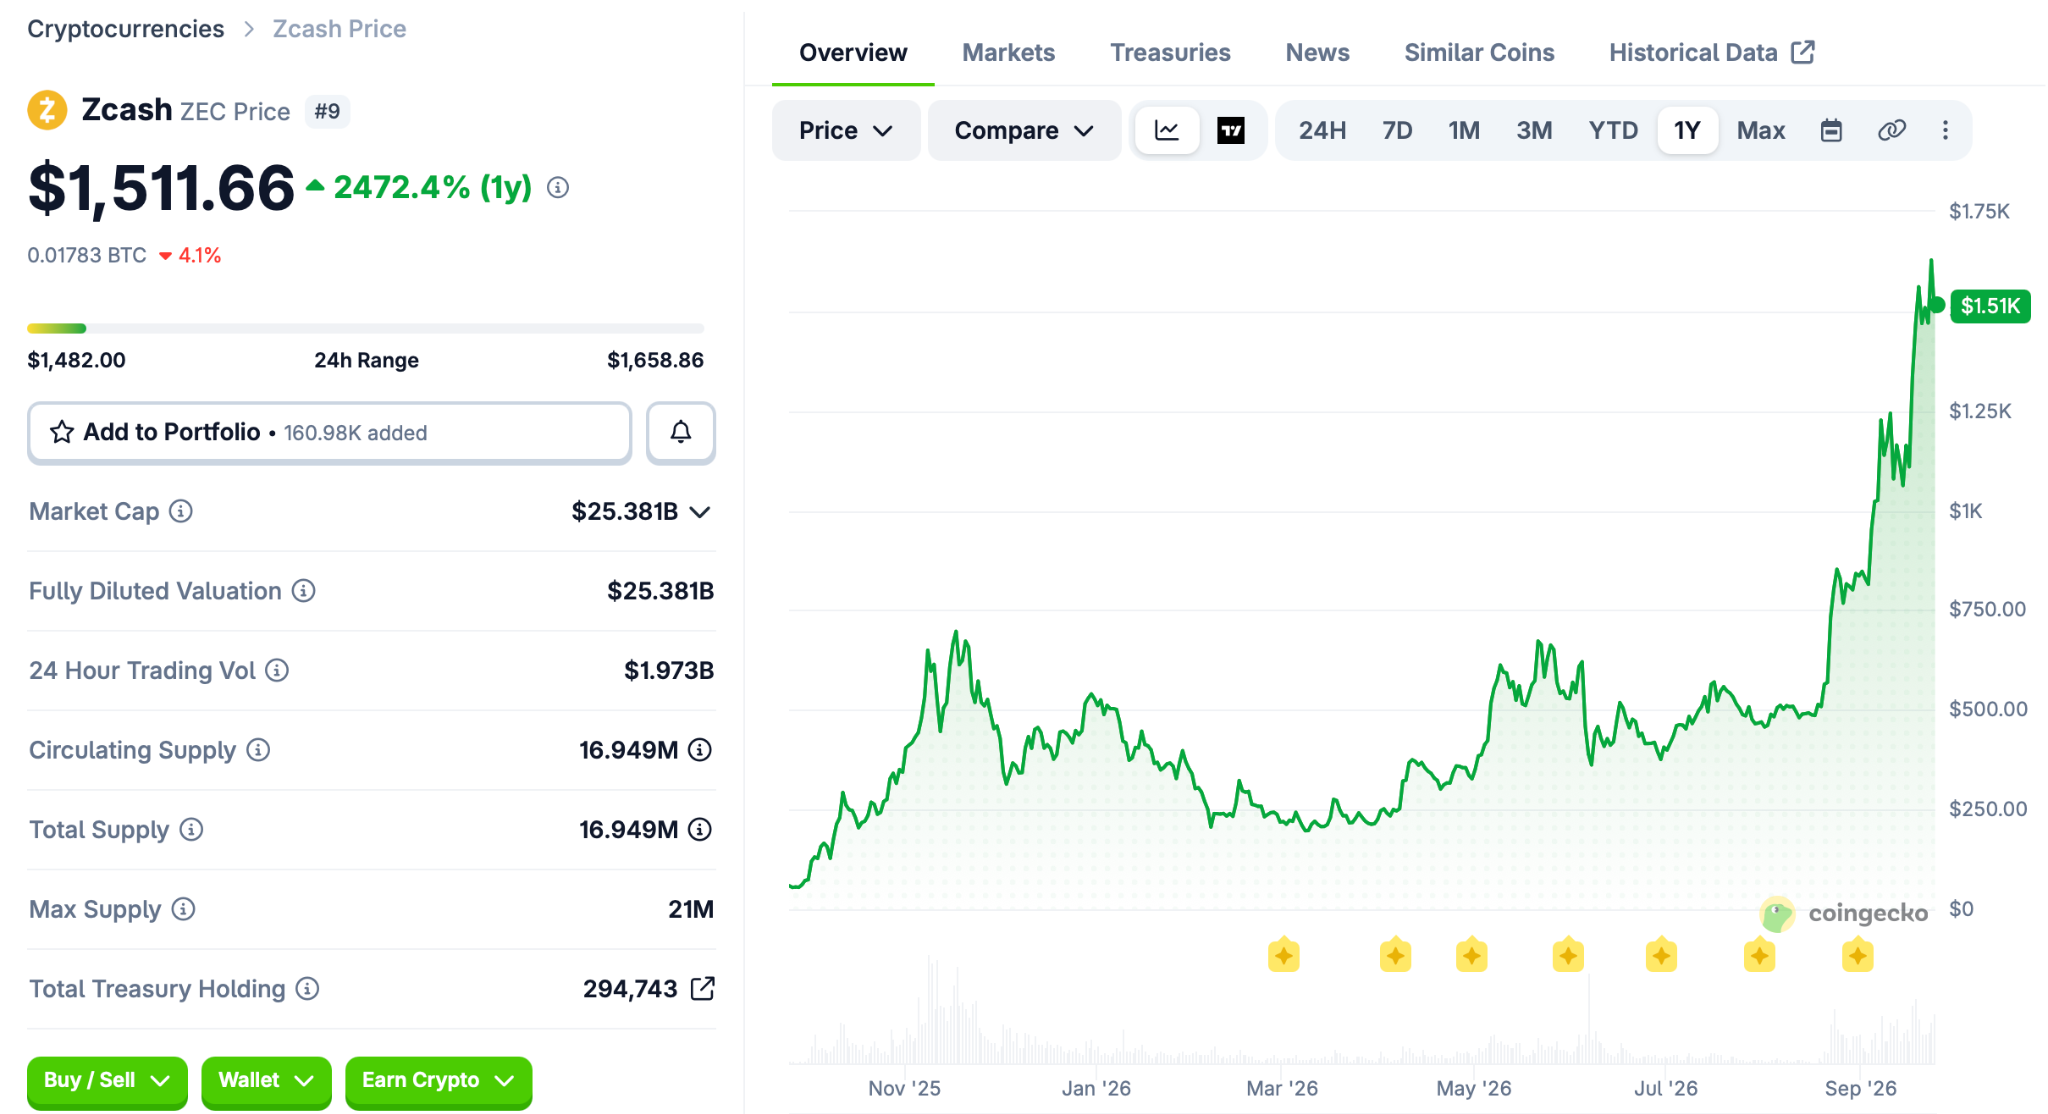Switch to TradingView chart mode
2048x1114 pixels.
coord(1231,130)
